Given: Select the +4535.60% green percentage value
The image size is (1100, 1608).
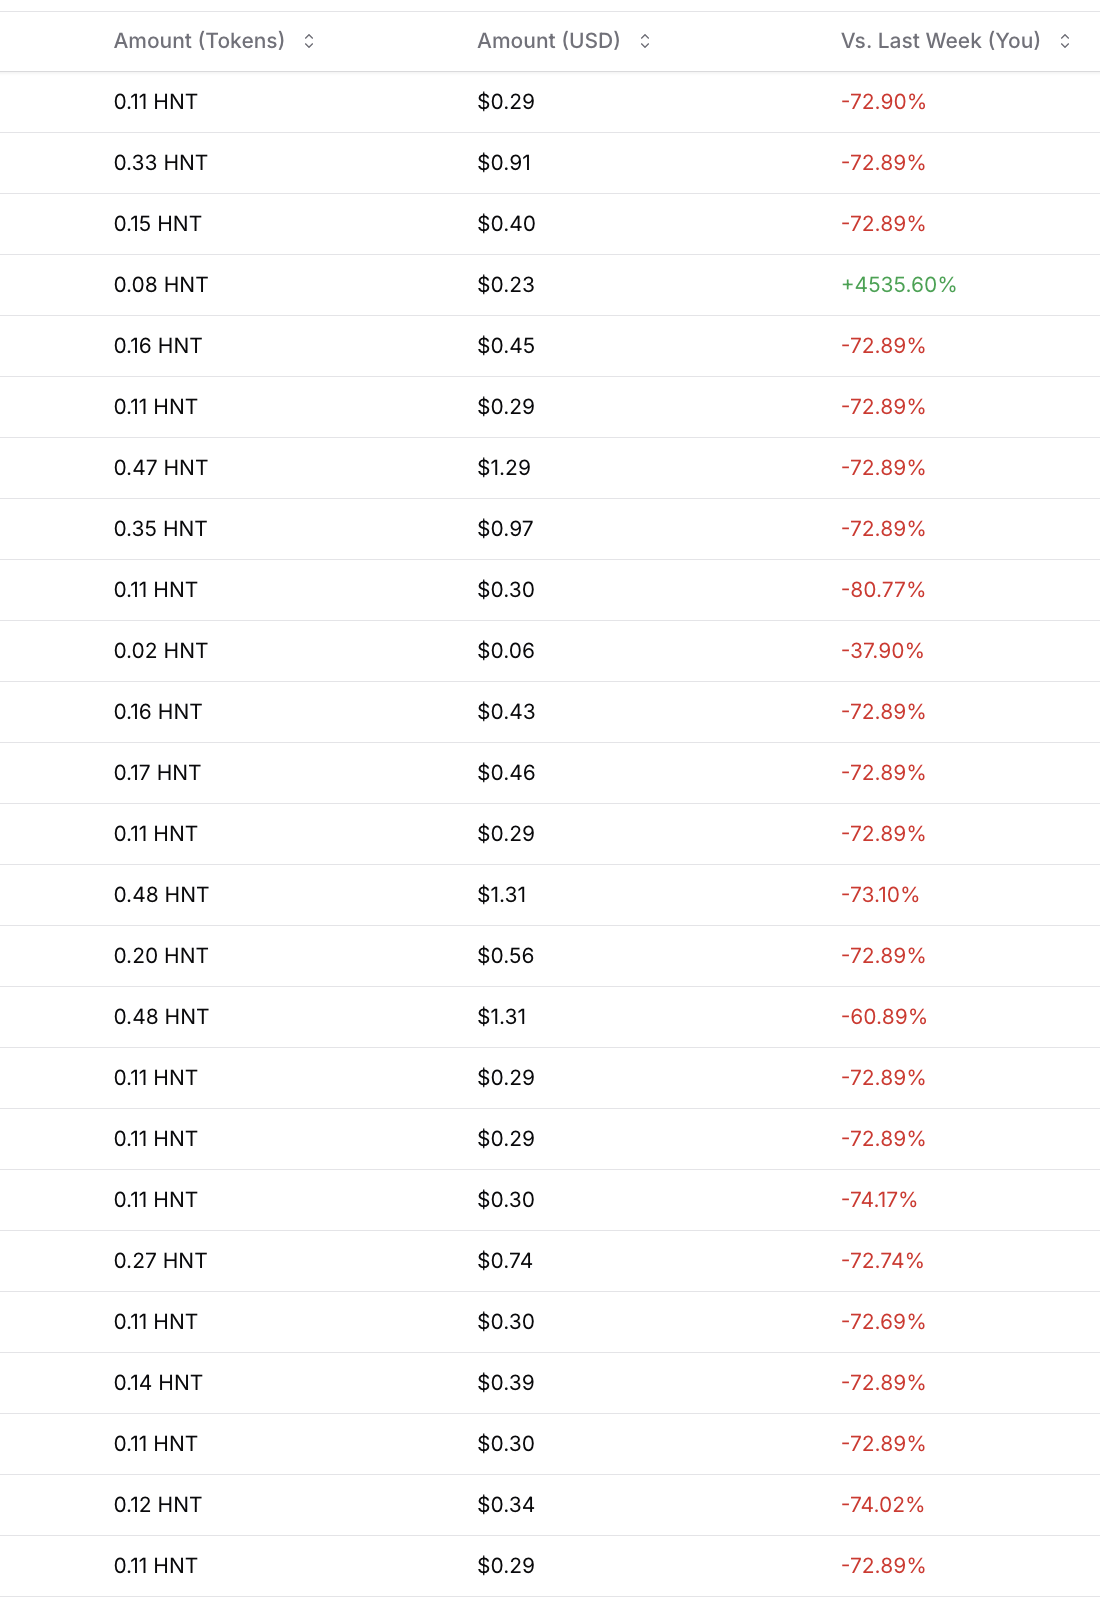Looking at the screenshot, I should (x=899, y=285).
